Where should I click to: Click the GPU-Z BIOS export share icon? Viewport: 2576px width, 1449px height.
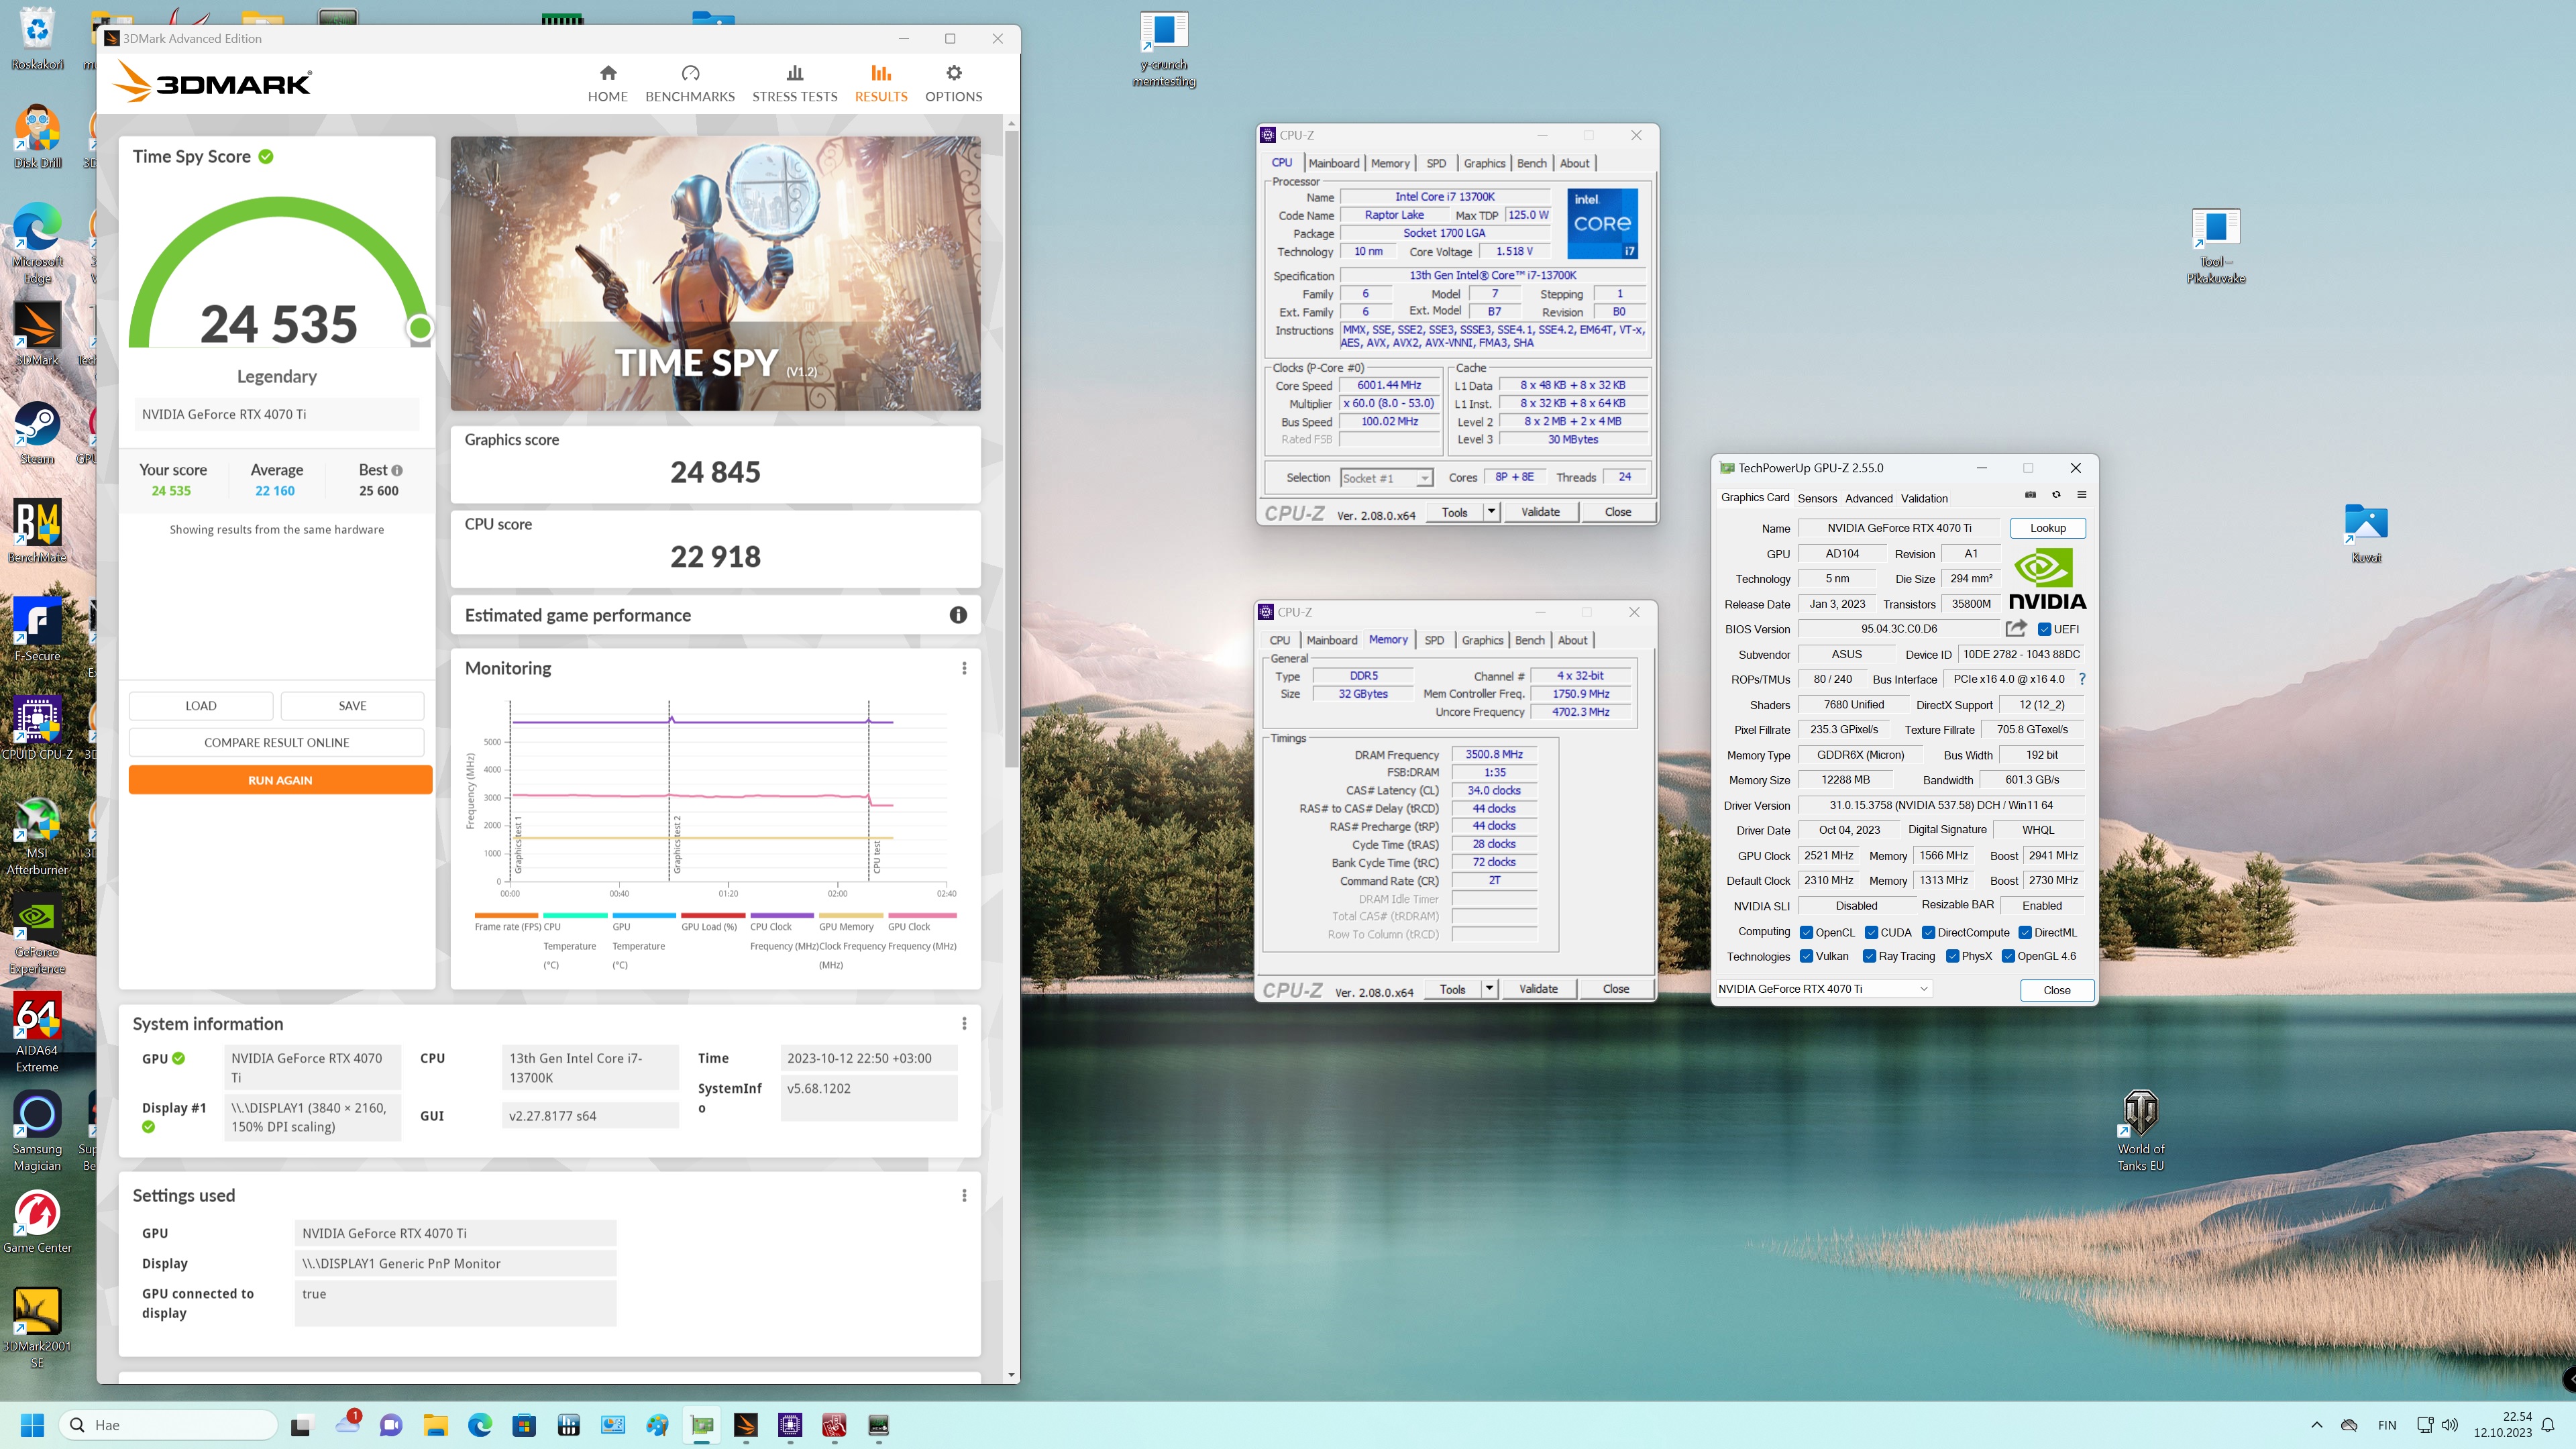click(x=2016, y=628)
